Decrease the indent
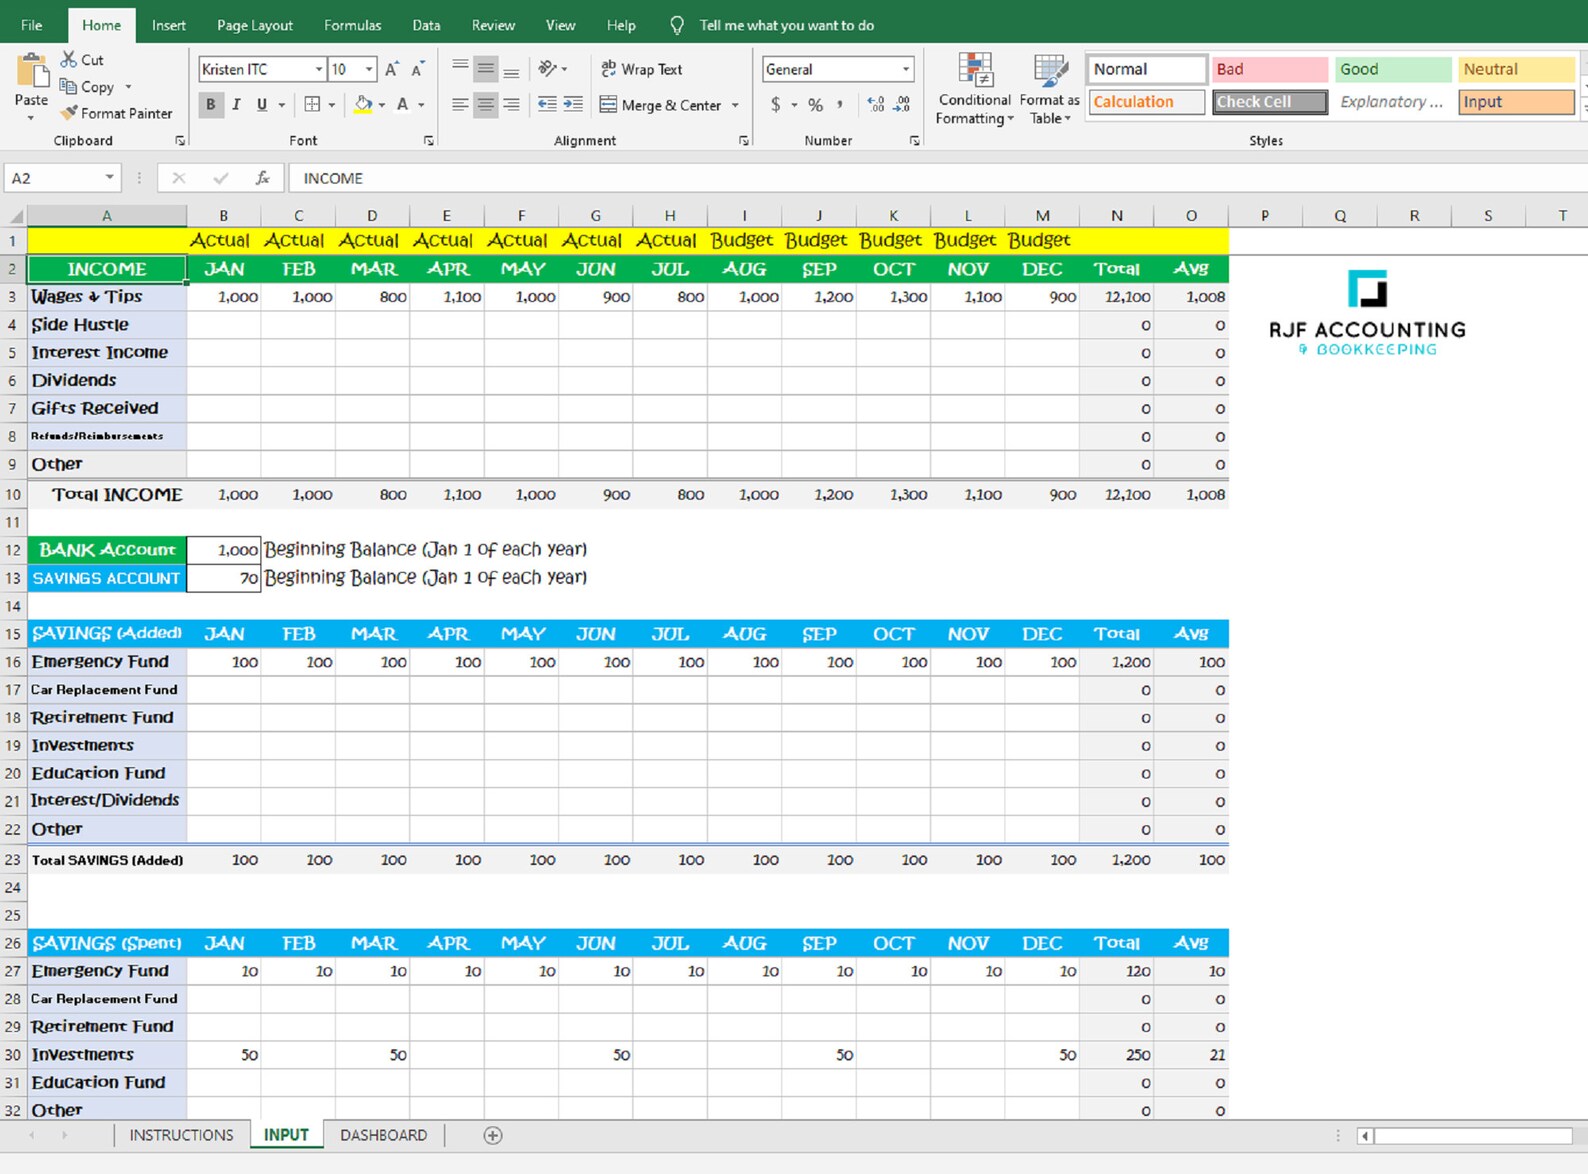 click(547, 104)
